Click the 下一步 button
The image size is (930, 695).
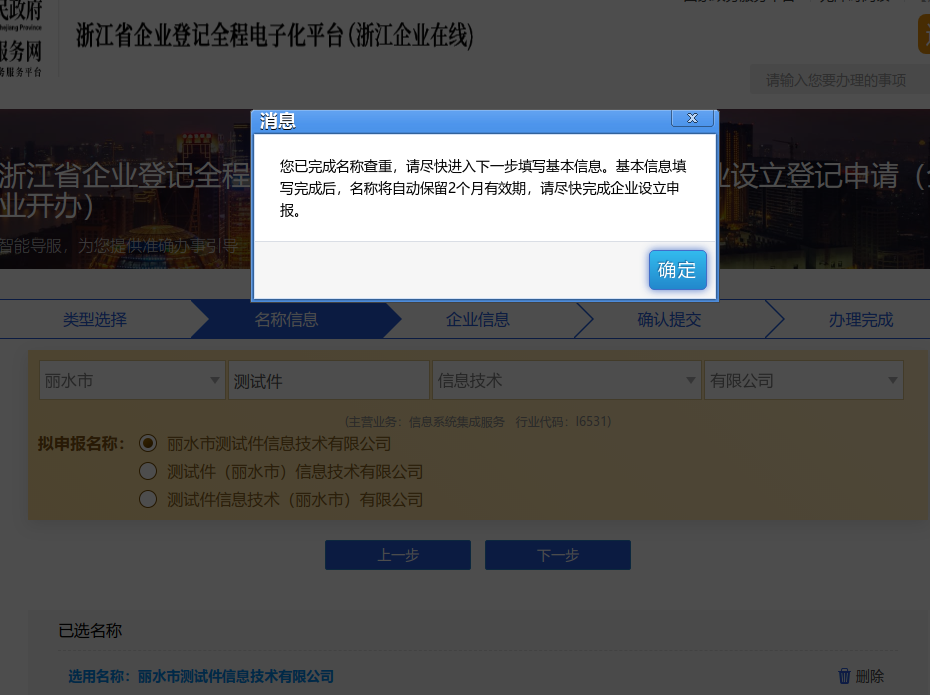tap(558, 555)
